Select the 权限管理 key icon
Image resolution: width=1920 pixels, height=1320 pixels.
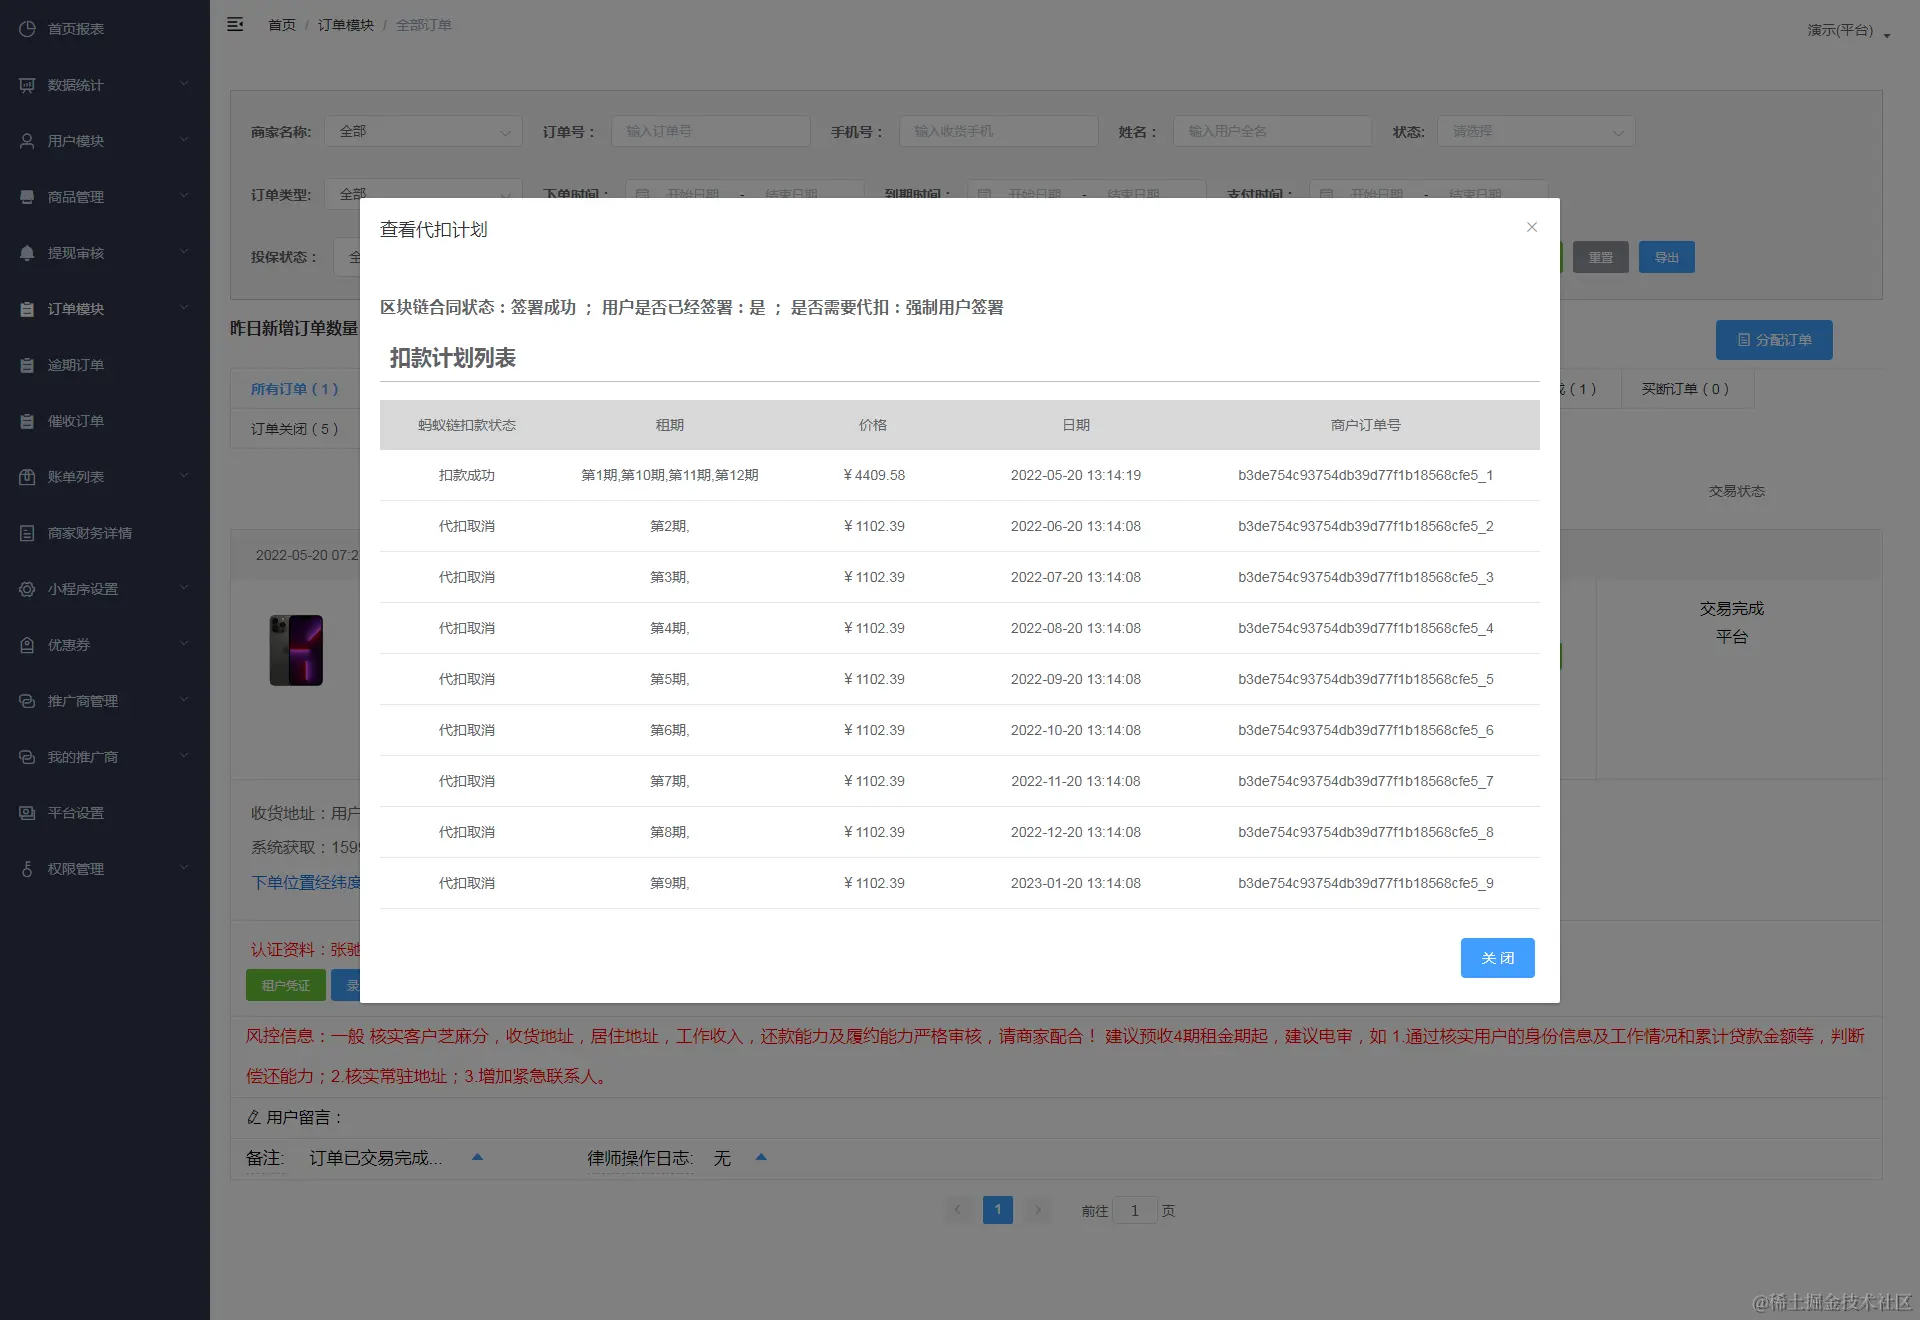coord(27,868)
